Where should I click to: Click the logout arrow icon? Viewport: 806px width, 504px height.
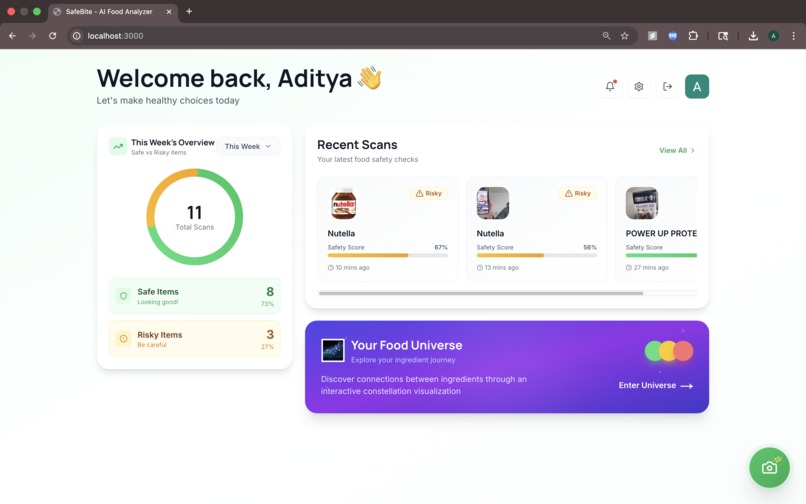(x=667, y=86)
